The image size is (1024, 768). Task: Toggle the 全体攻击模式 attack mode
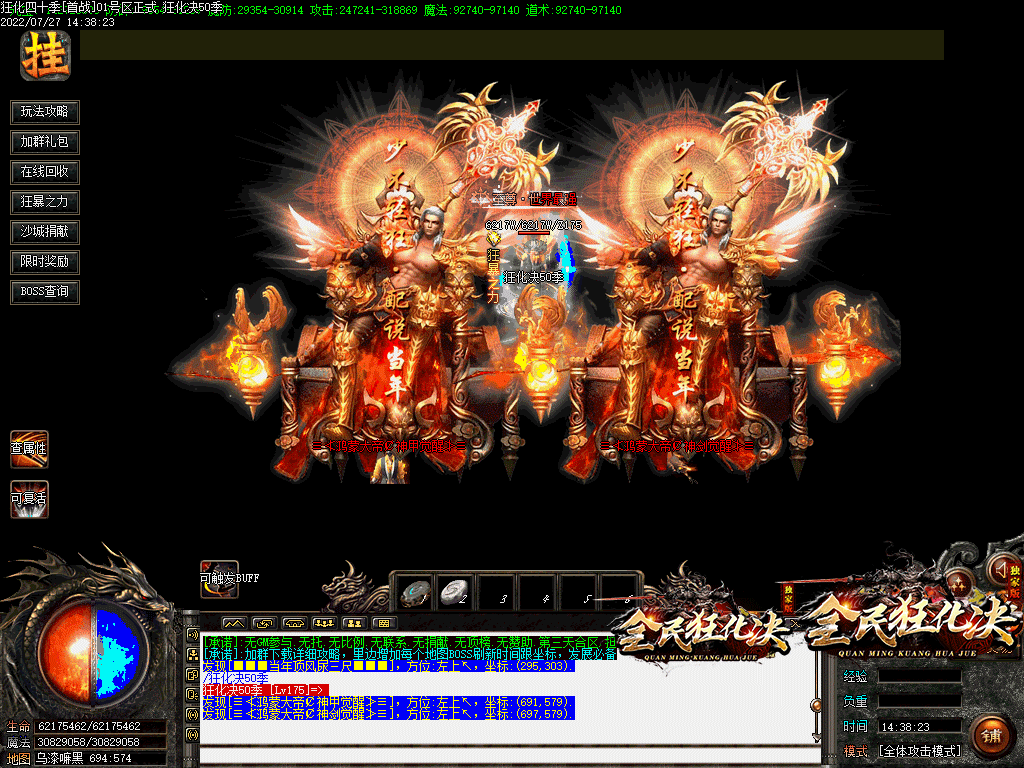pyautogui.click(x=919, y=751)
